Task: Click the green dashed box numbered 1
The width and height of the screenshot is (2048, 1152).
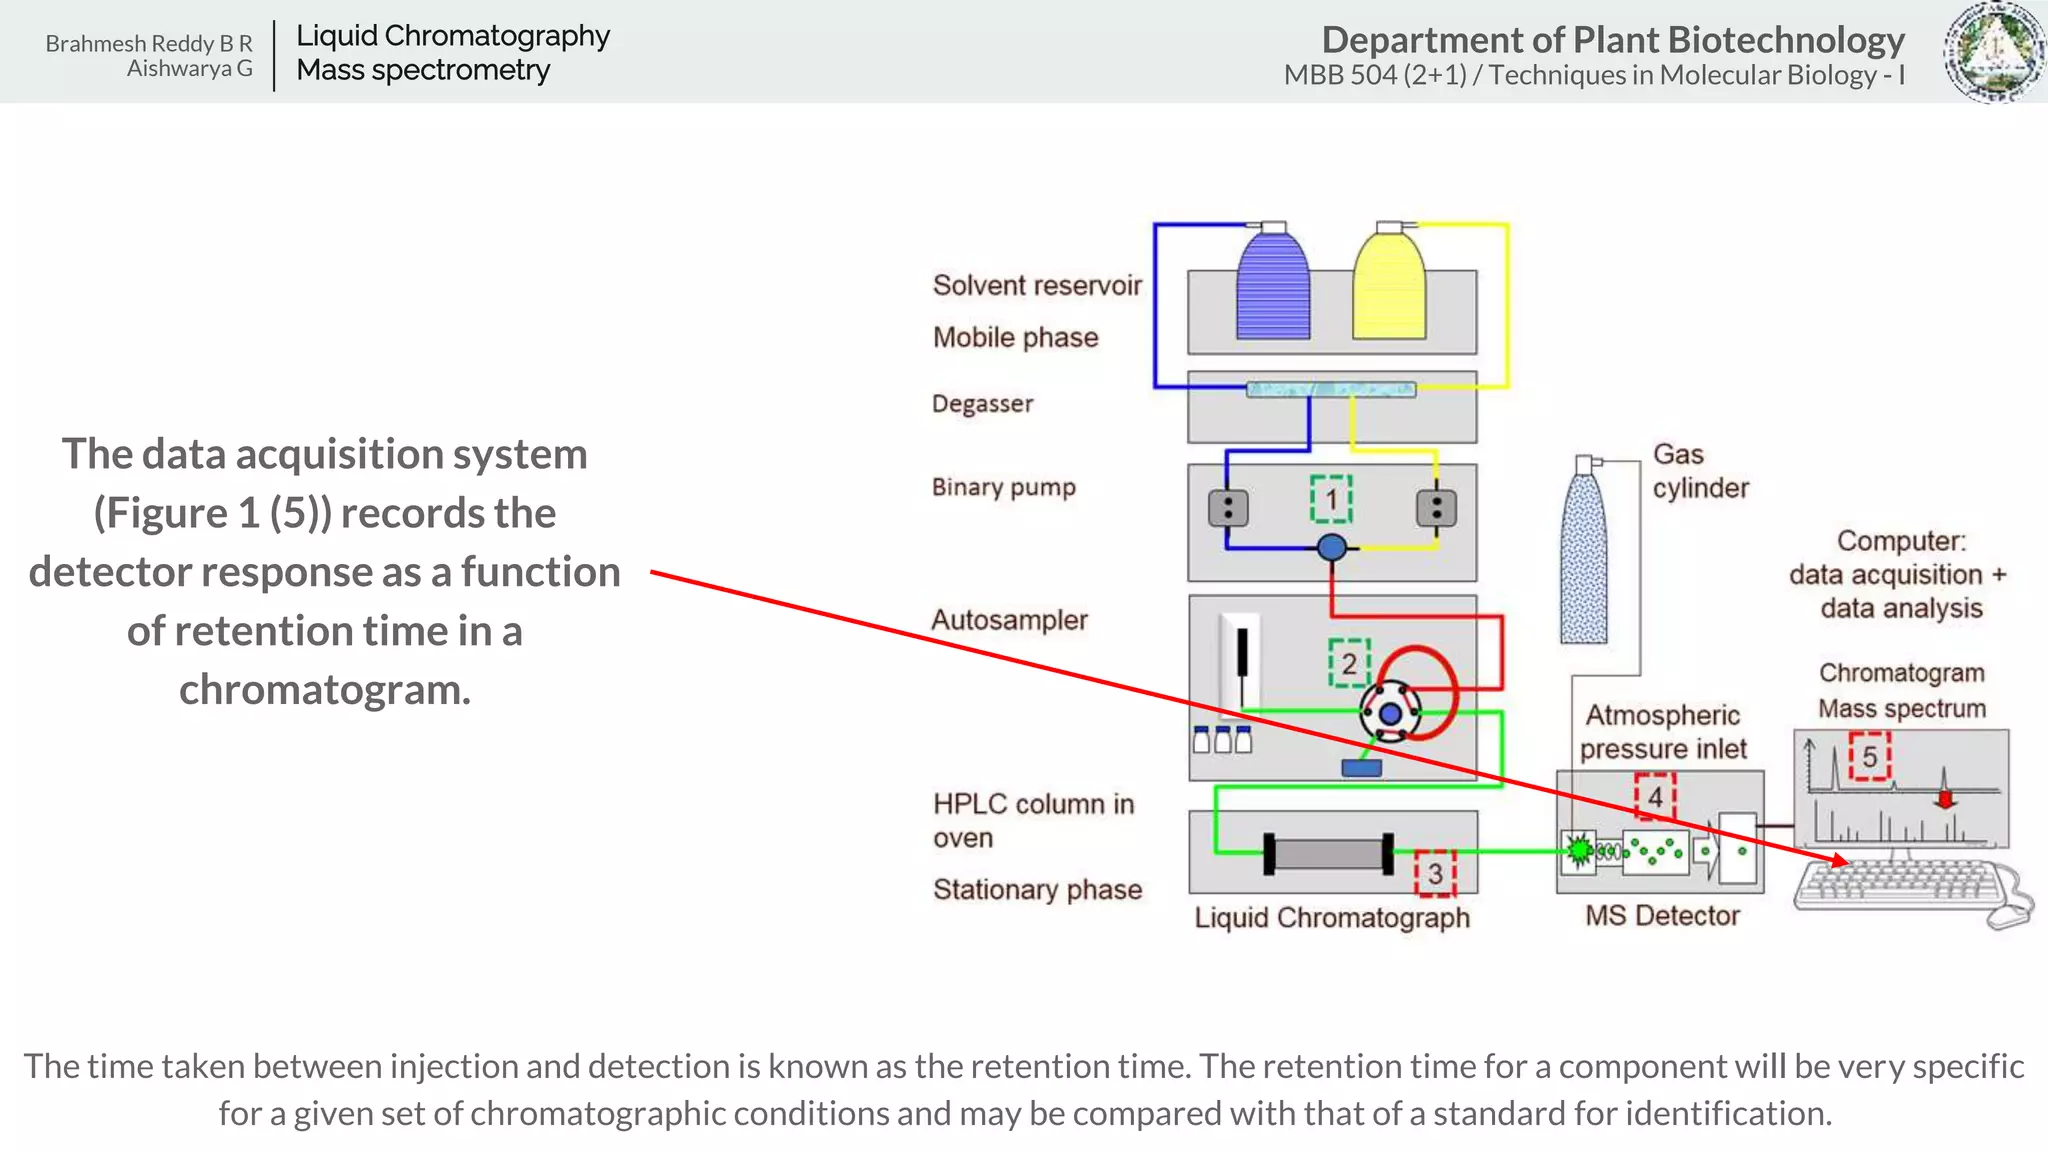Action: tap(1331, 499)
